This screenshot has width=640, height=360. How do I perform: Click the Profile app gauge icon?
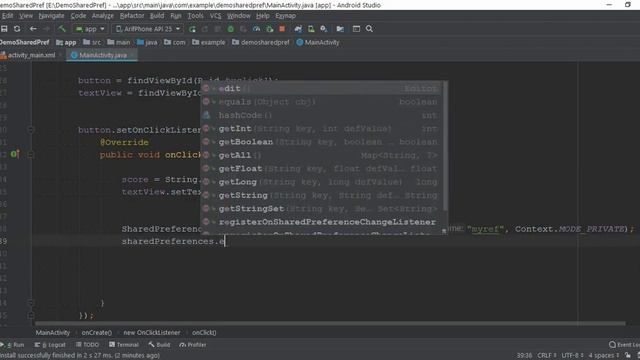tap(256, 29)
